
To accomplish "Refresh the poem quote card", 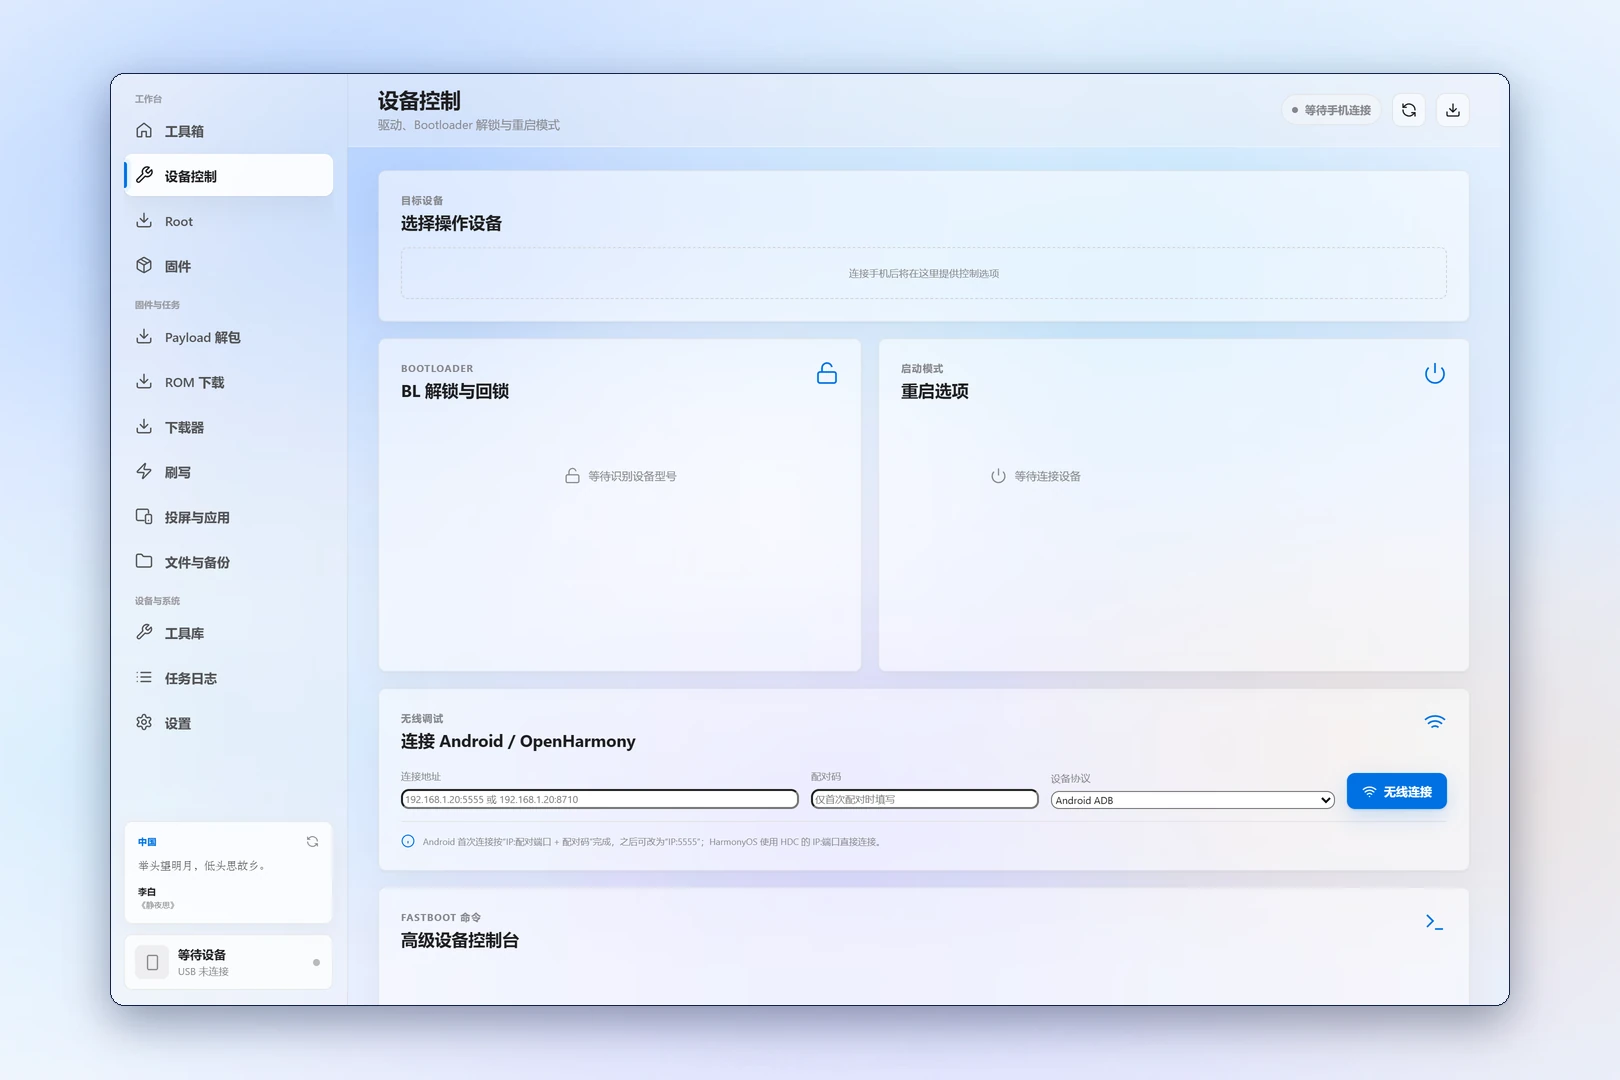I will point(312,842).
